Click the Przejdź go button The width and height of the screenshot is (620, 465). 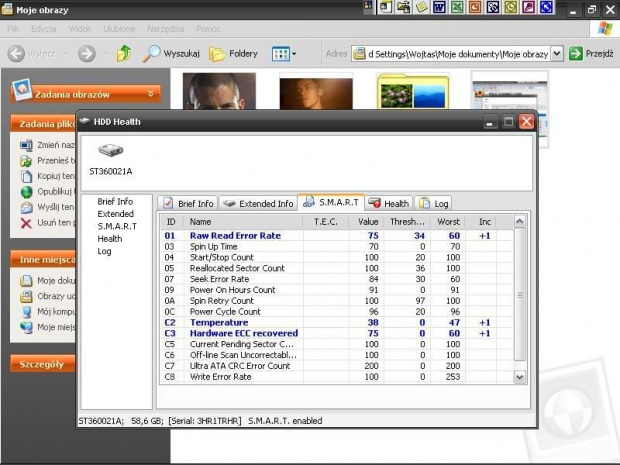point(591,53)
